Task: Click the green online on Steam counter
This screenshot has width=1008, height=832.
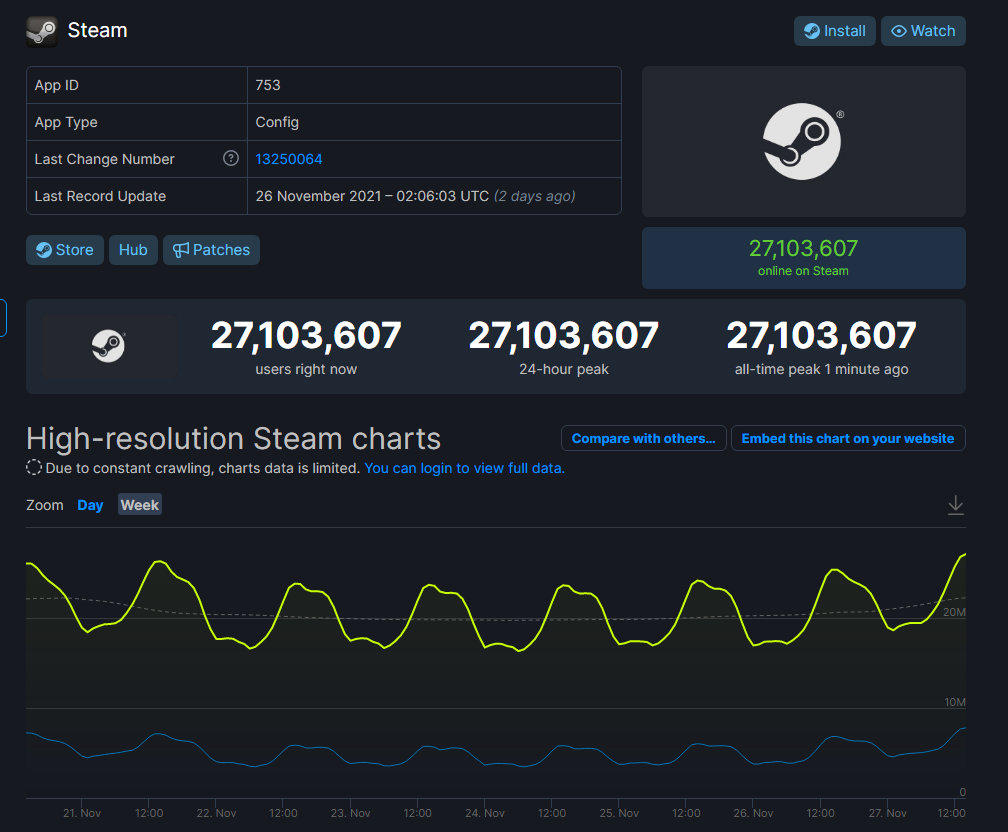Action: pyautogui.click(x=803, y=257)
